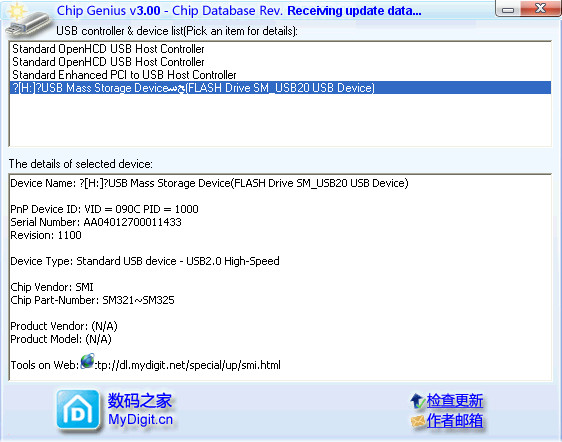Open the 作者邮箱 author email link

454,421
